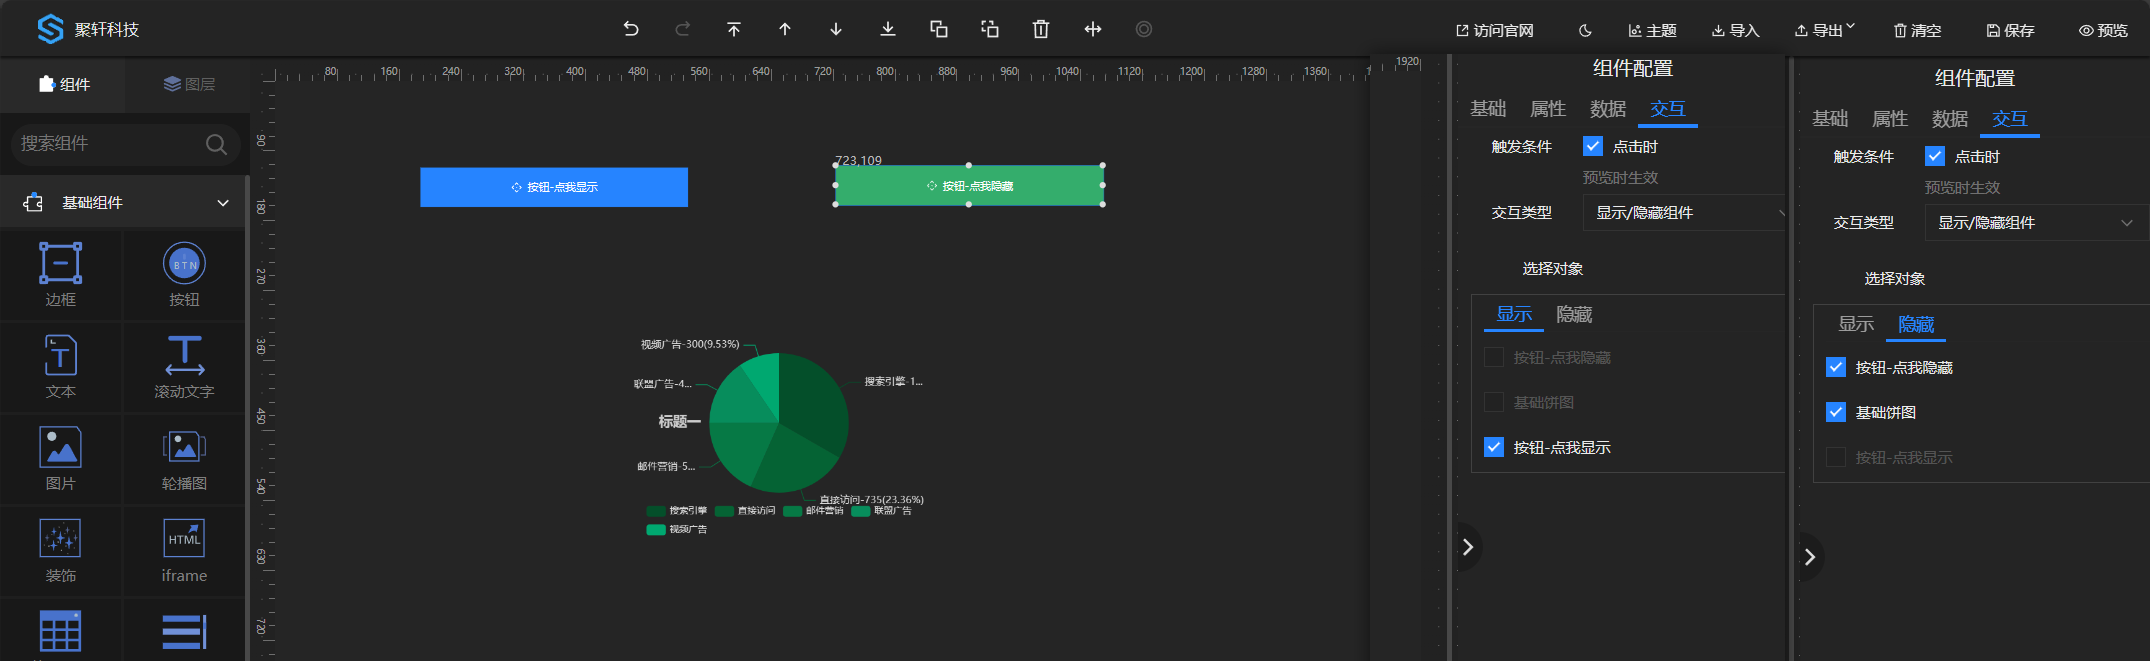Click the dashed-square group icon
The height and width of the screenshot is (661, 2150).
[x=990, y=29]
